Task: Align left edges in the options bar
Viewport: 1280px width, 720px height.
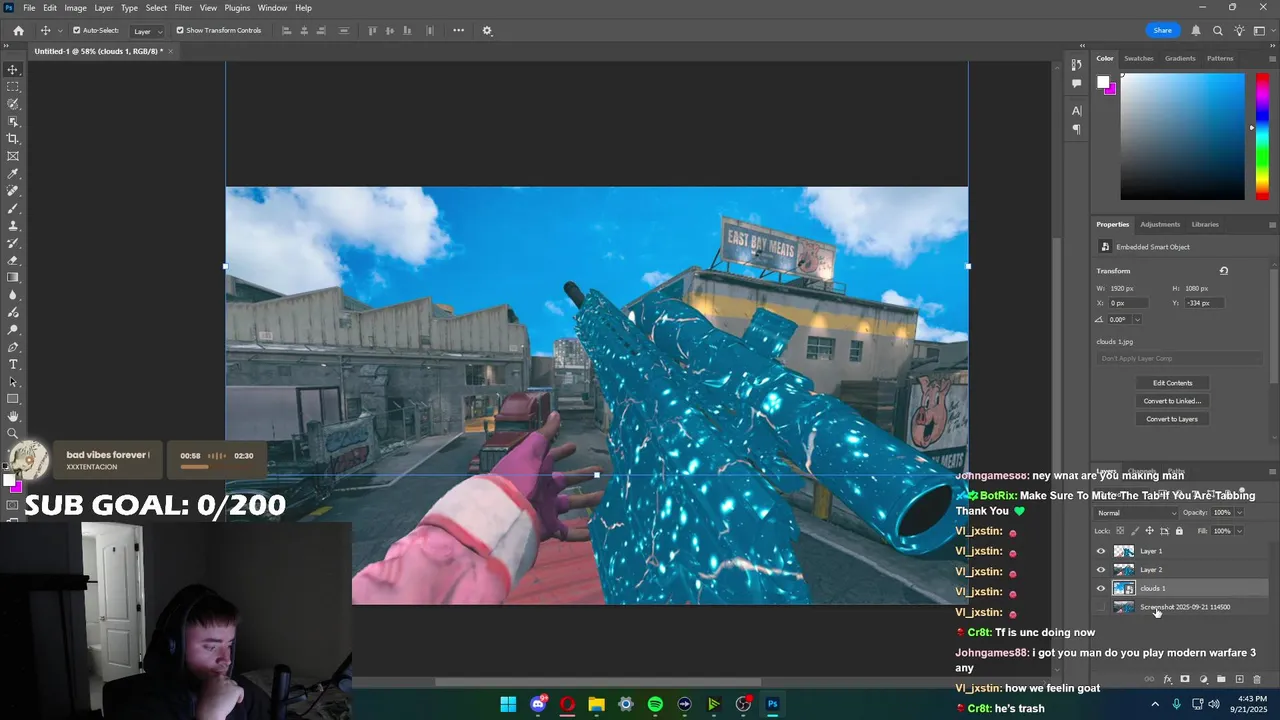Action: click(286, 31)
